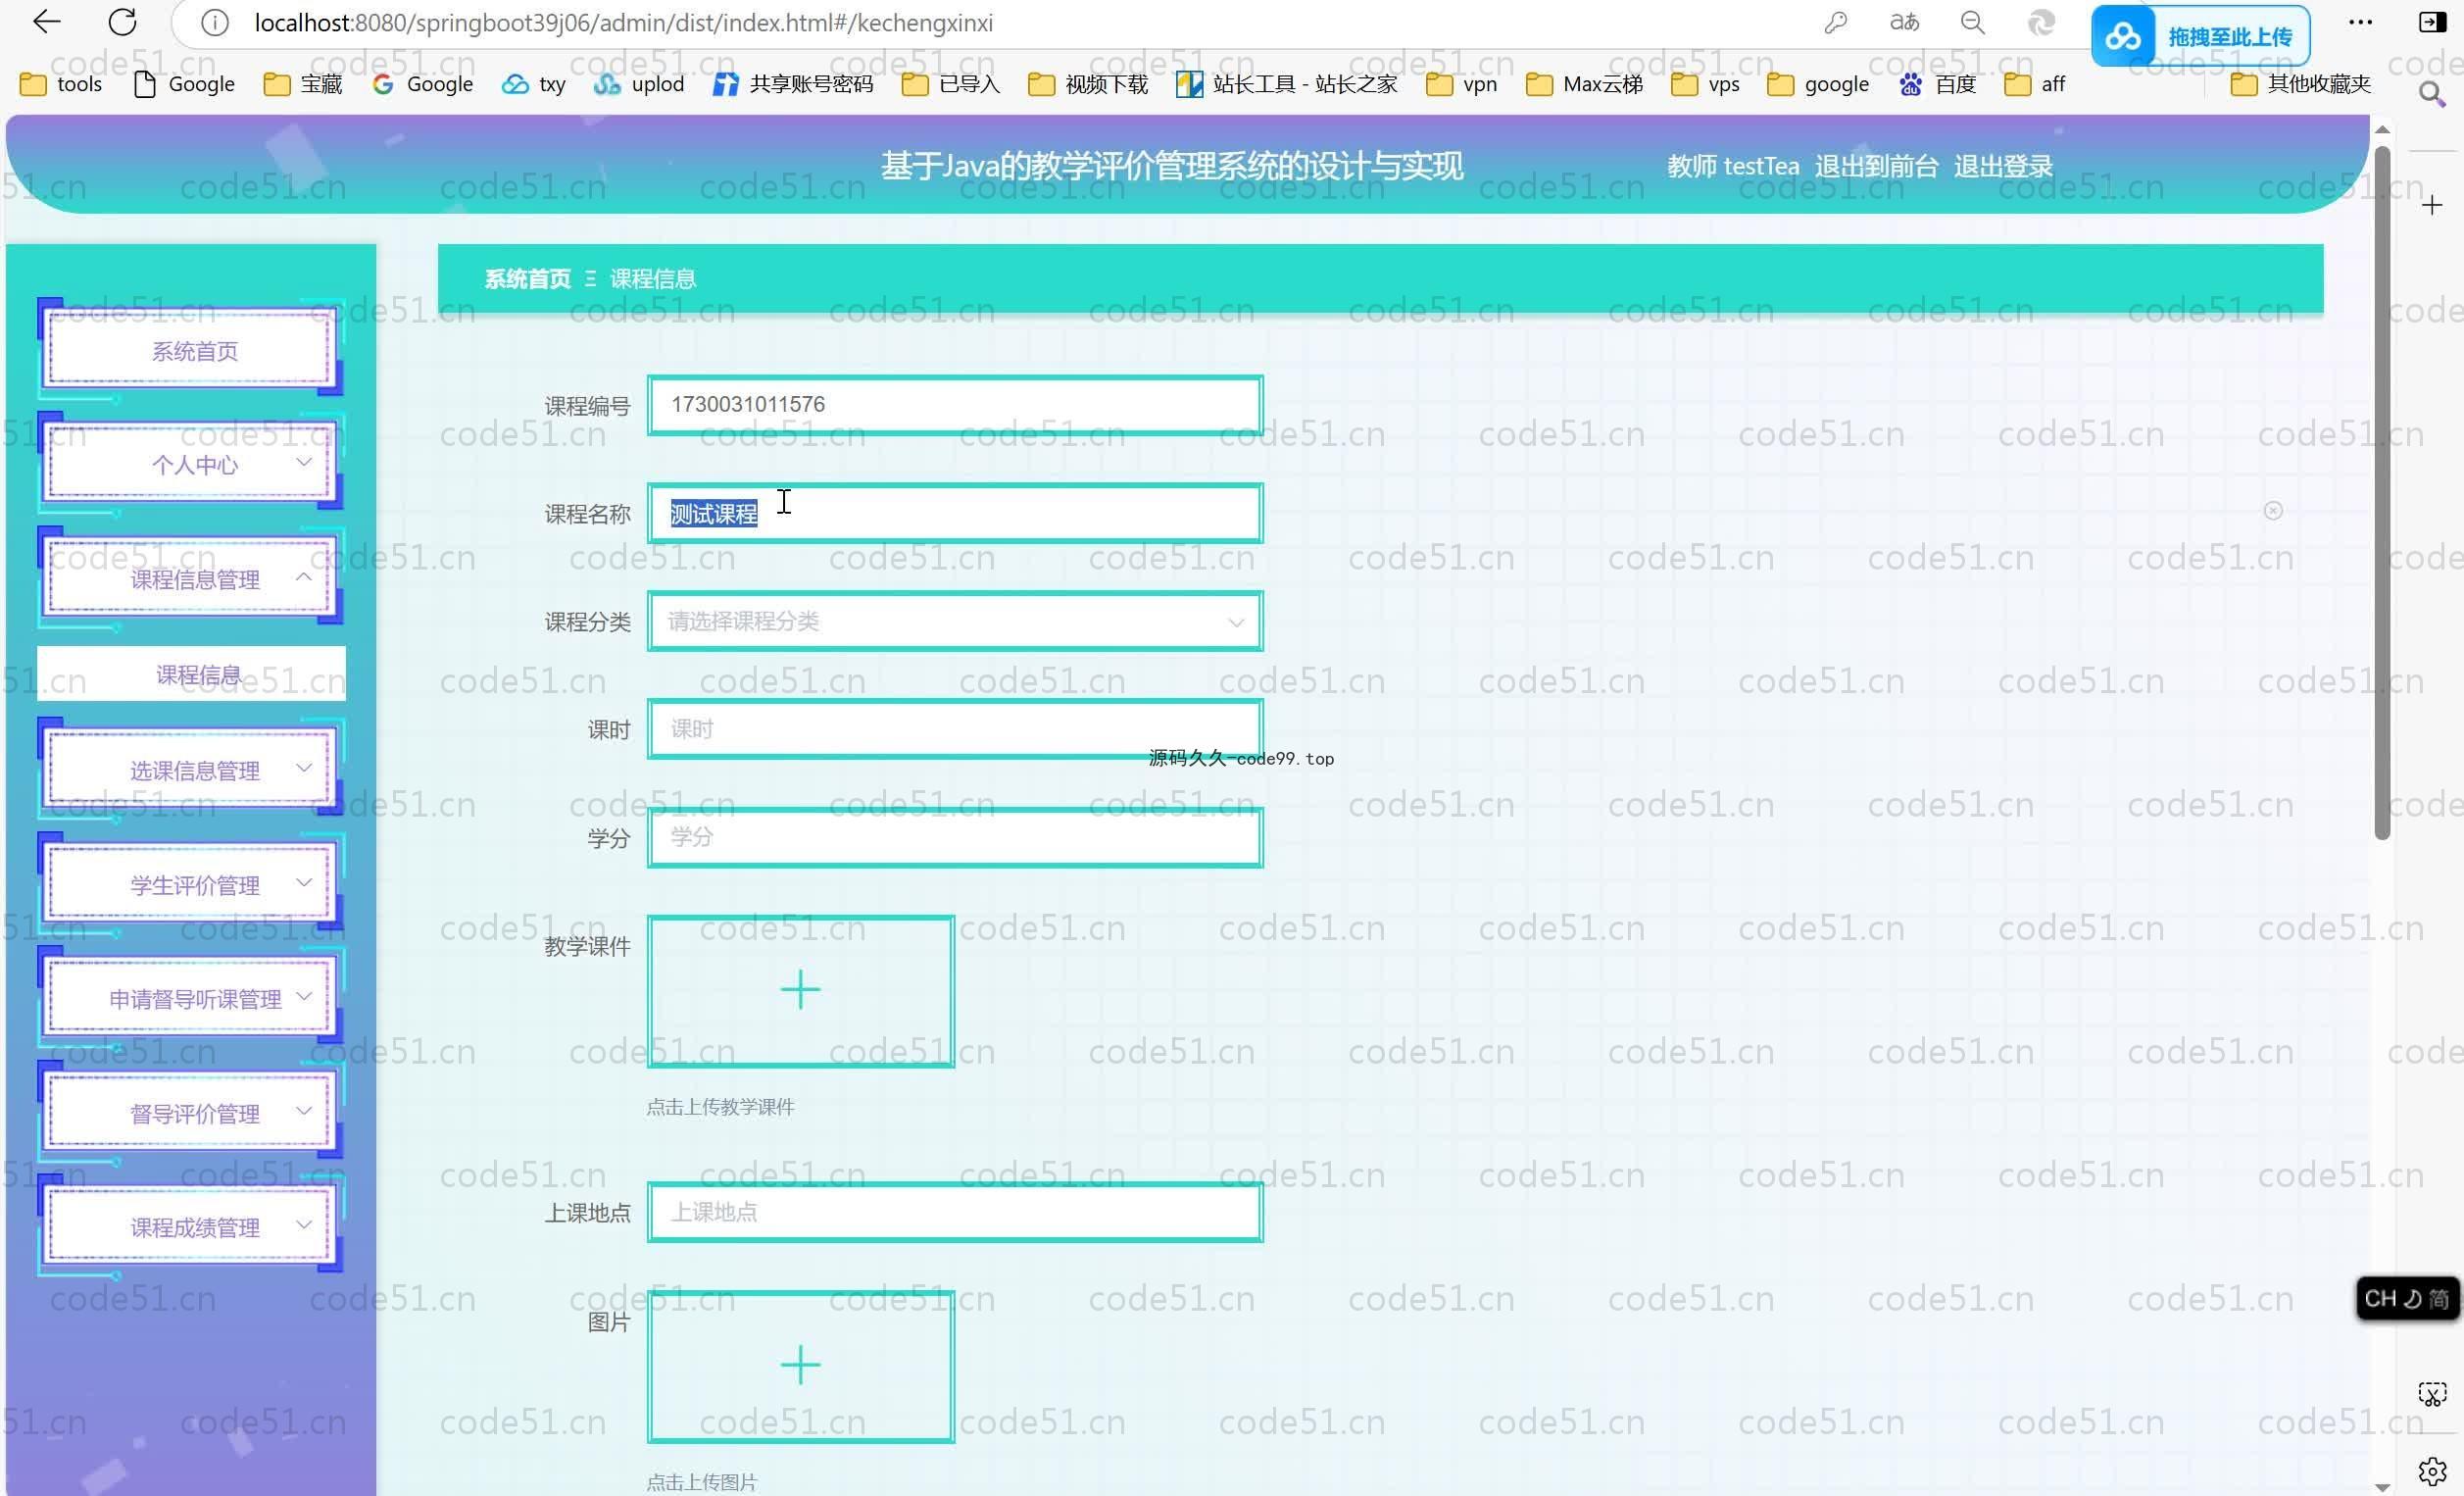Select the 课程信息 submenu item

191,674
